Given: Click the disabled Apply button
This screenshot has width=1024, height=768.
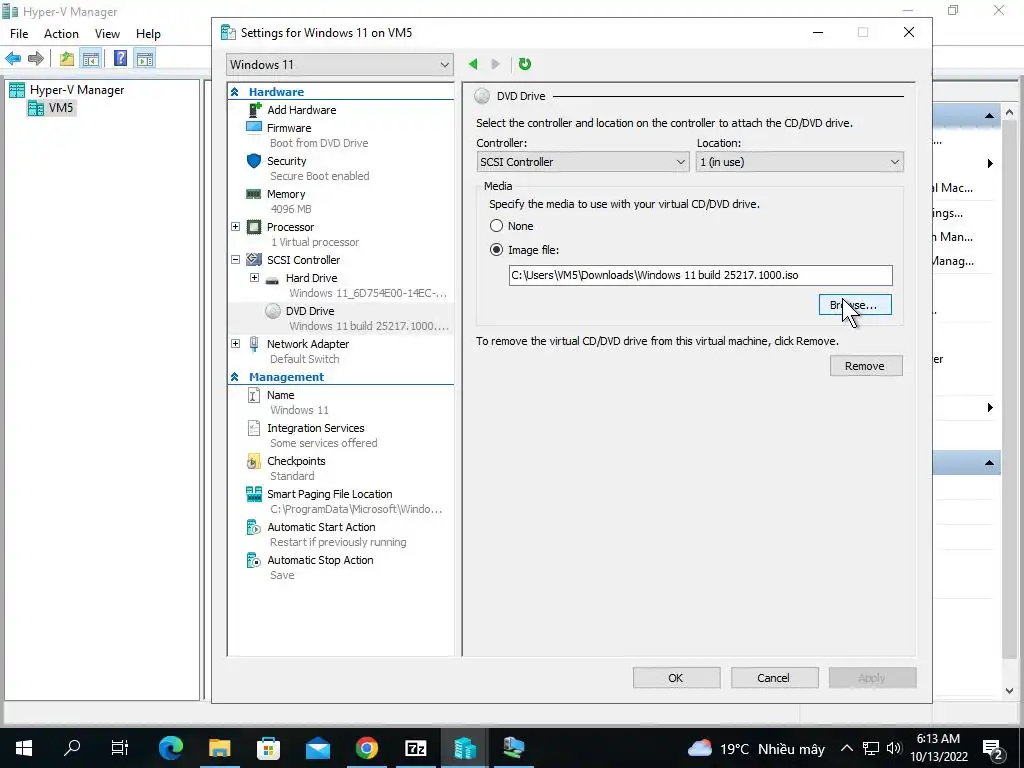Looking at the screenshot, I should point(872,678).
